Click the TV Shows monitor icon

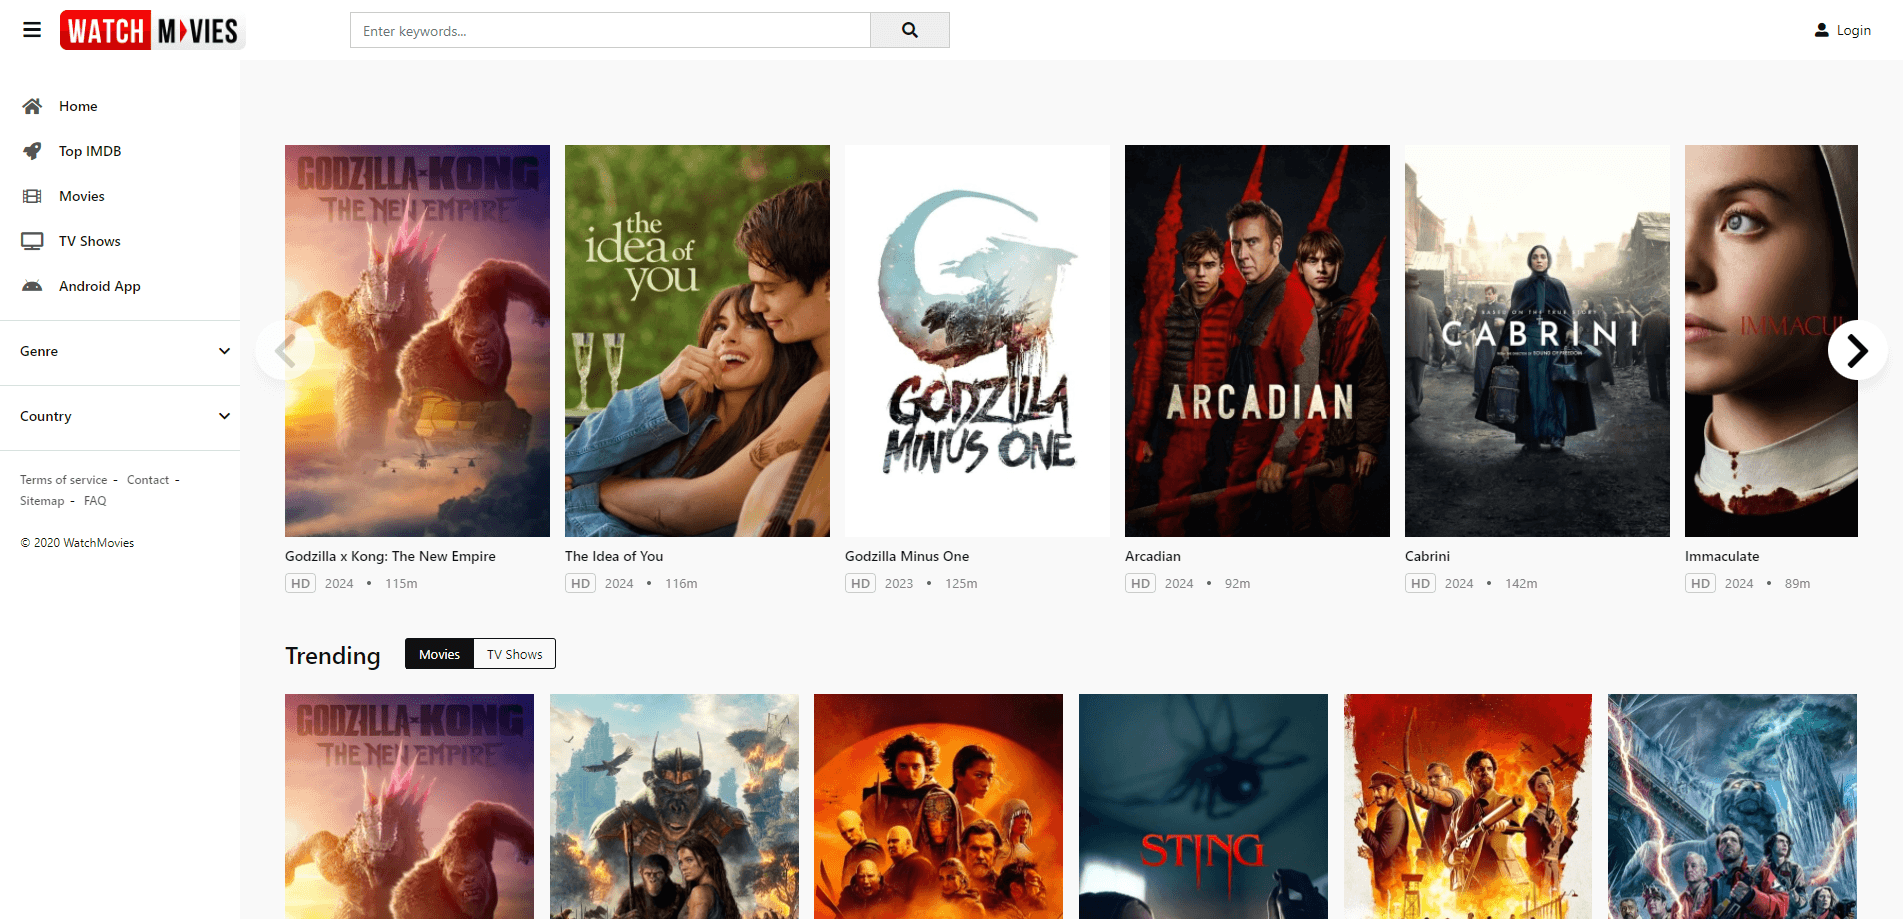(32, 241)
